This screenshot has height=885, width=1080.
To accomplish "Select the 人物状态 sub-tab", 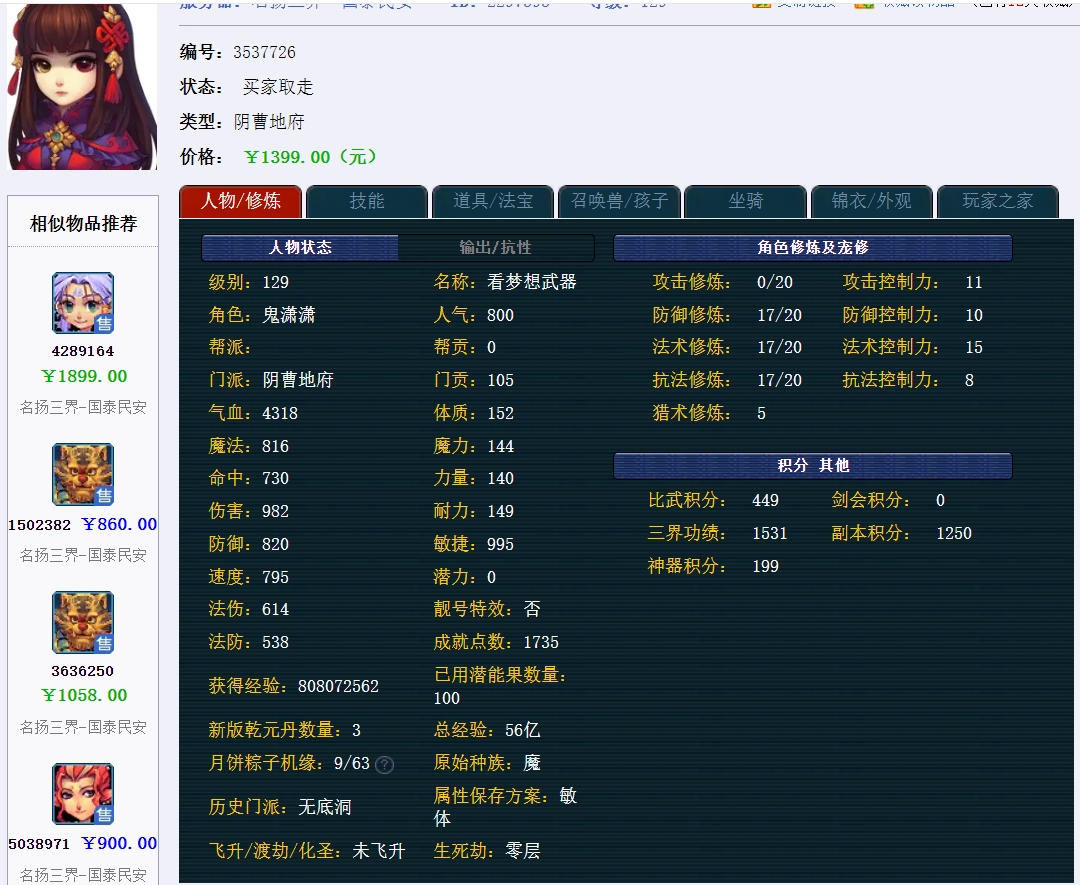I will [x=300, y=247].
